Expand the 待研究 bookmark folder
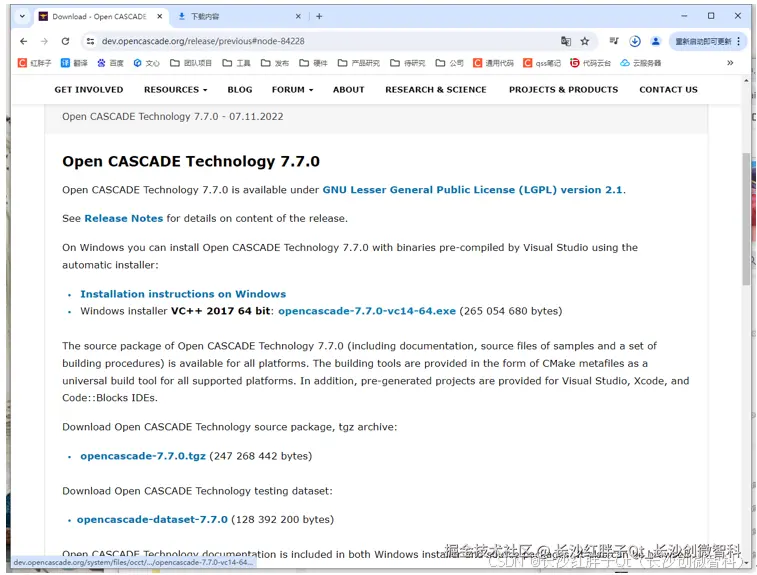757x575 pixels. click(x=408, y=63)
